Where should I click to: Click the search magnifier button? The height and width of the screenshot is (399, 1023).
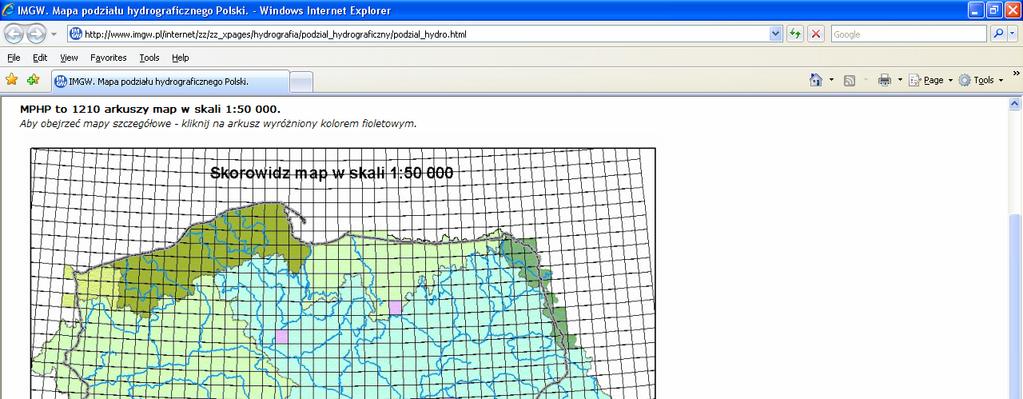(x=998, y=35)
